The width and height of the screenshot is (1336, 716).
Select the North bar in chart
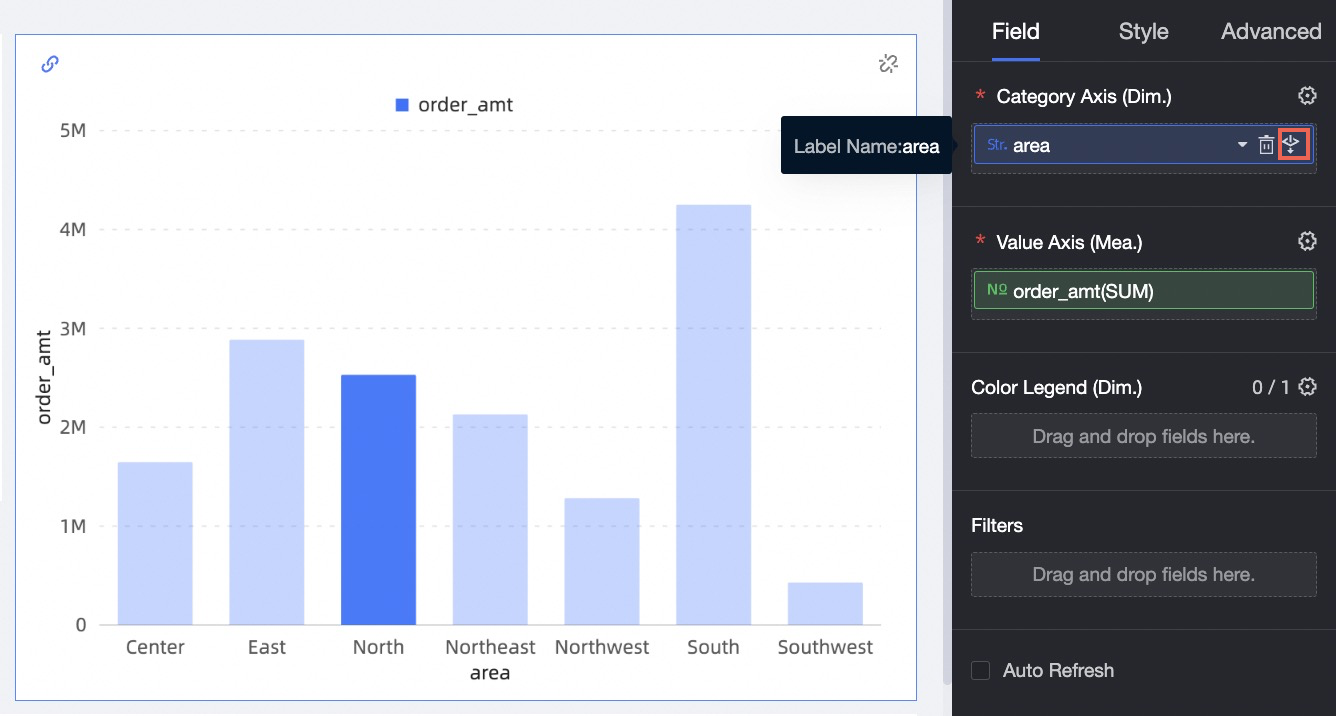378,500
